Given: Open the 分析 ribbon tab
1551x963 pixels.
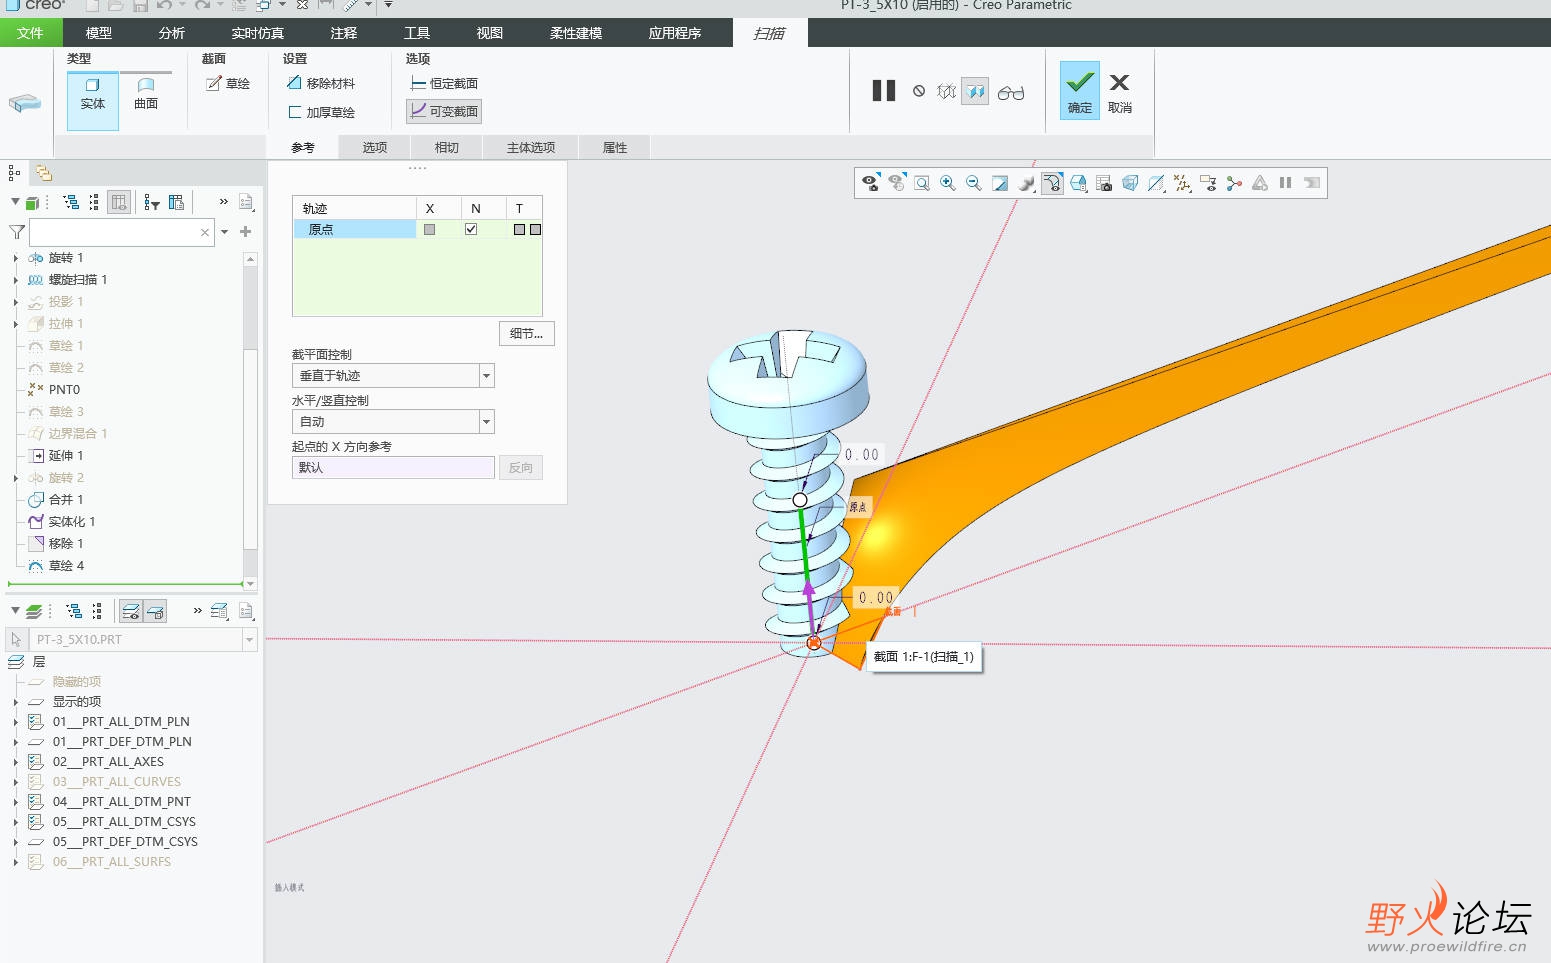Looking at the screenshot, I should (x=172, y=33).
